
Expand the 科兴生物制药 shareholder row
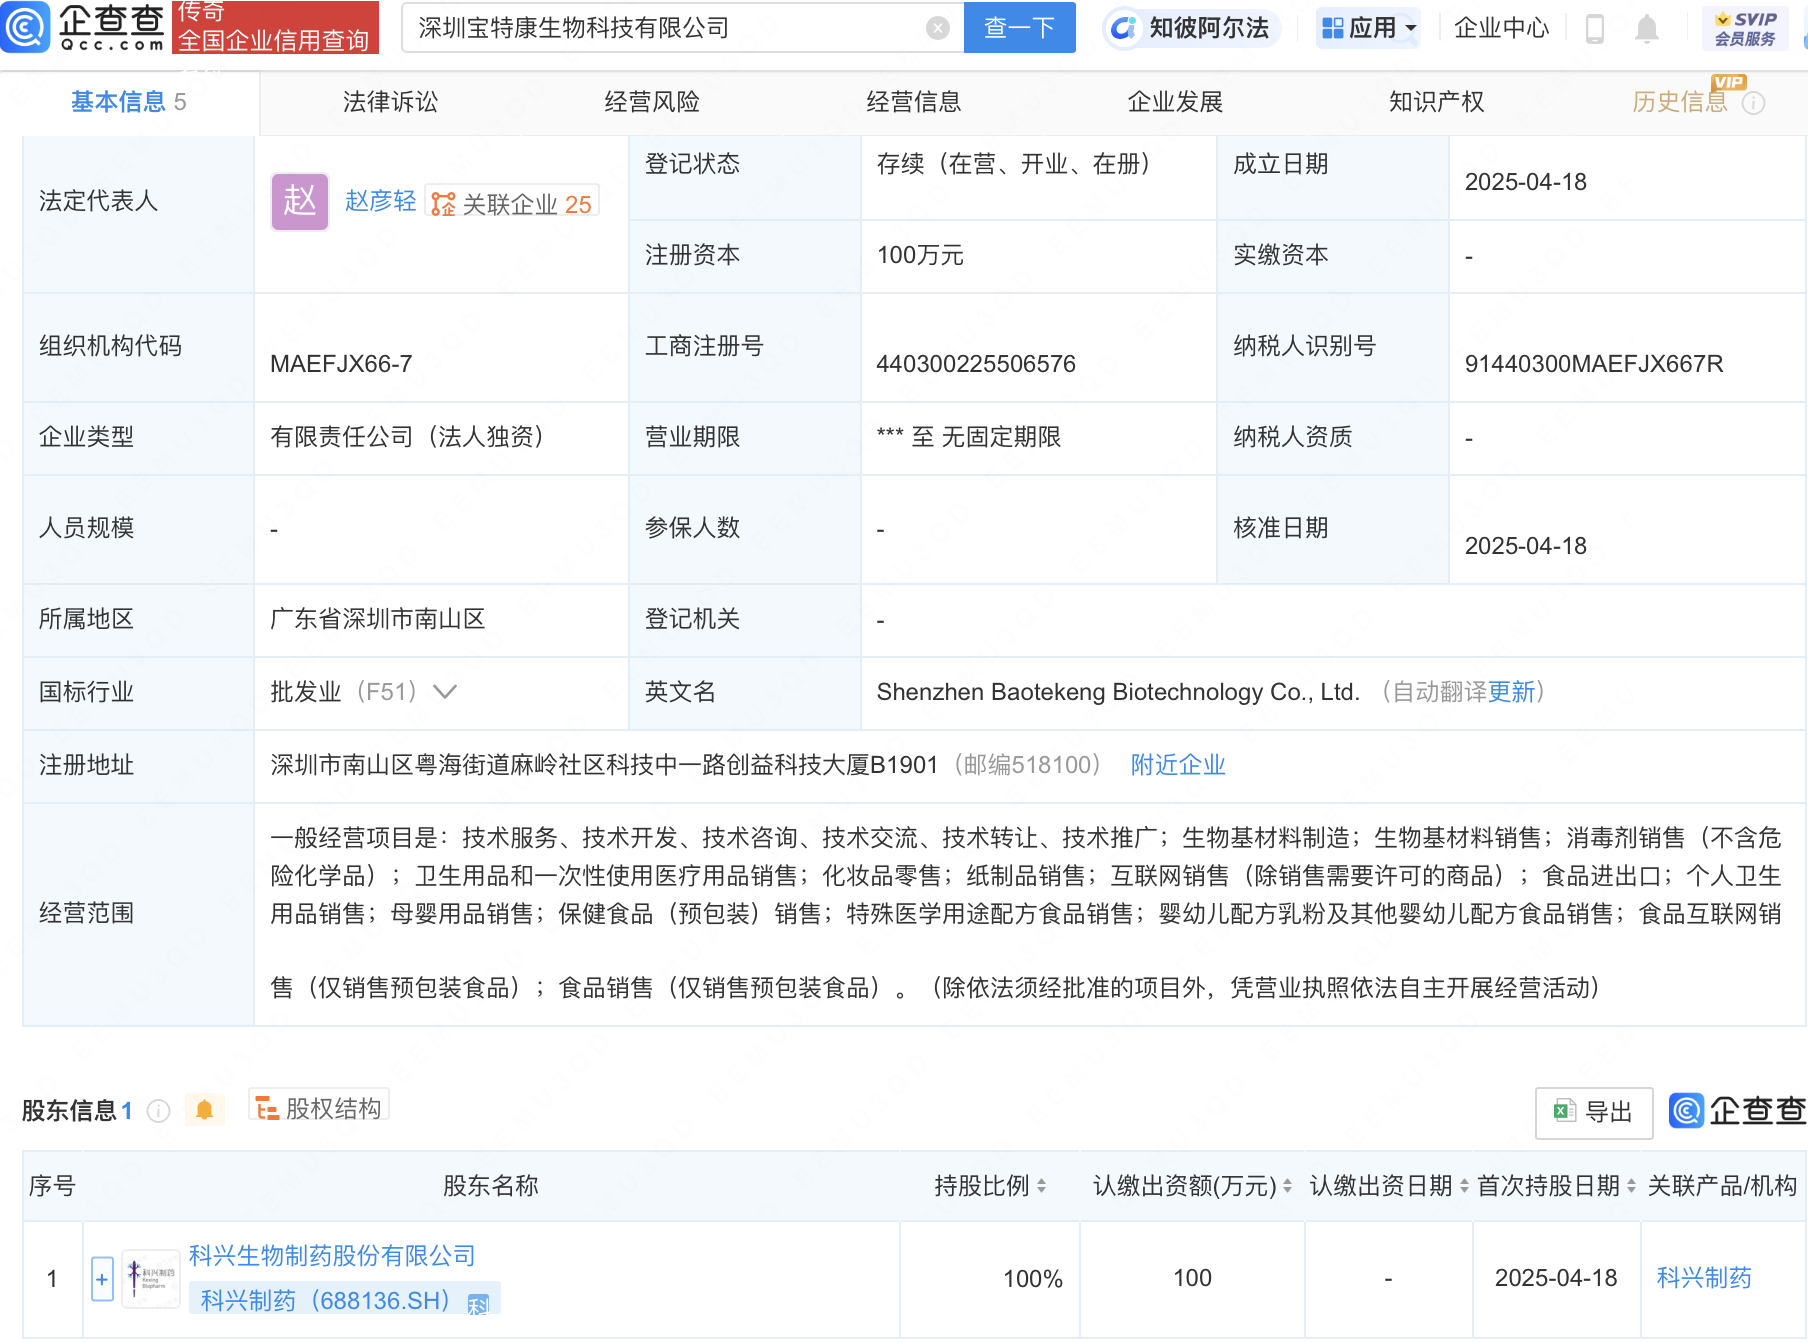click(x=102, y=1279)
